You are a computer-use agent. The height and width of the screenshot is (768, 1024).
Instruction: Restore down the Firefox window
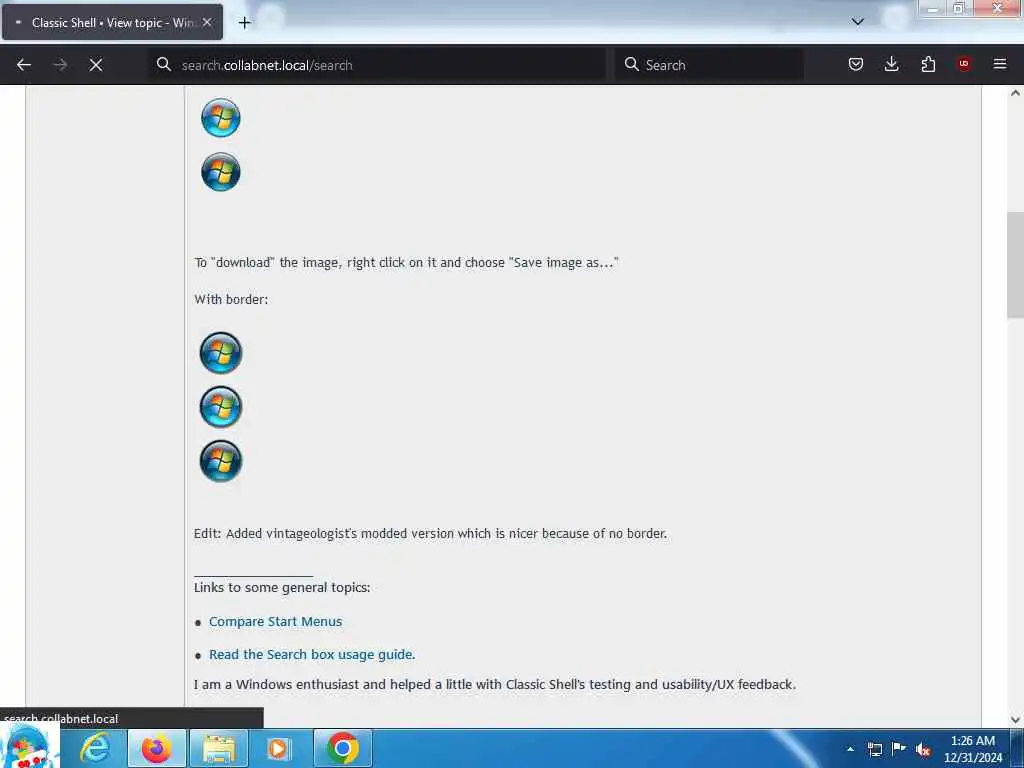(x=959, y=8)
